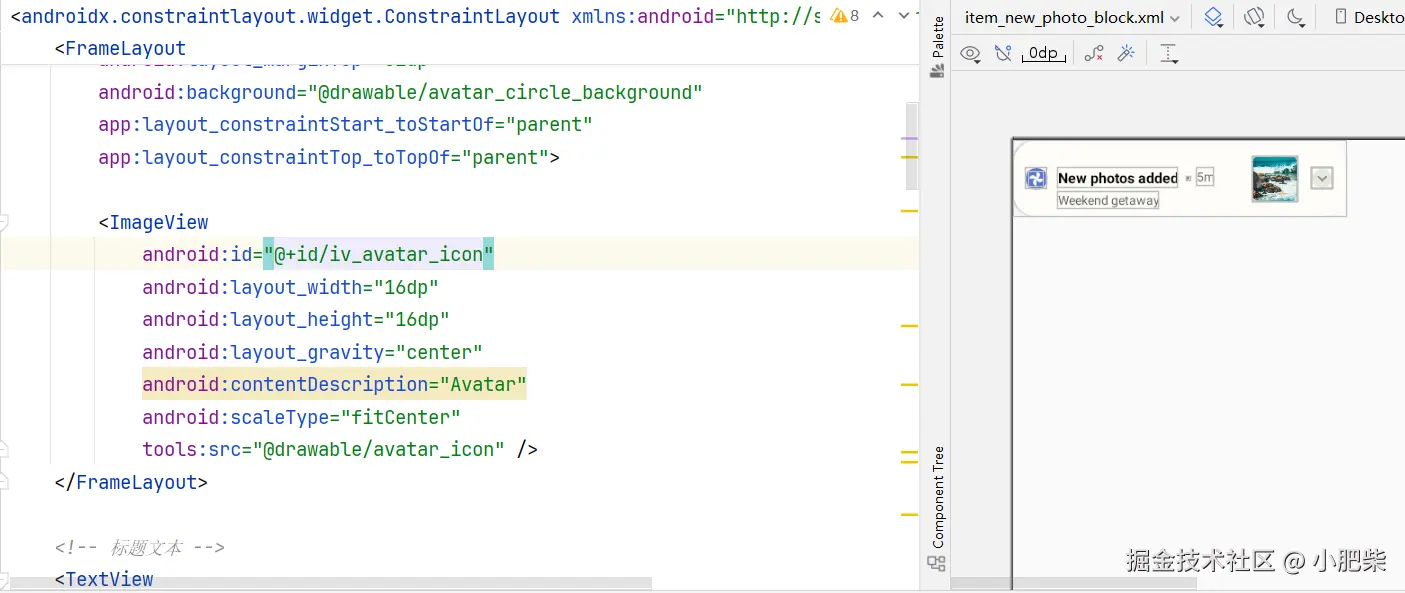Open the Desktop device selector

[x=1370, y=17]
